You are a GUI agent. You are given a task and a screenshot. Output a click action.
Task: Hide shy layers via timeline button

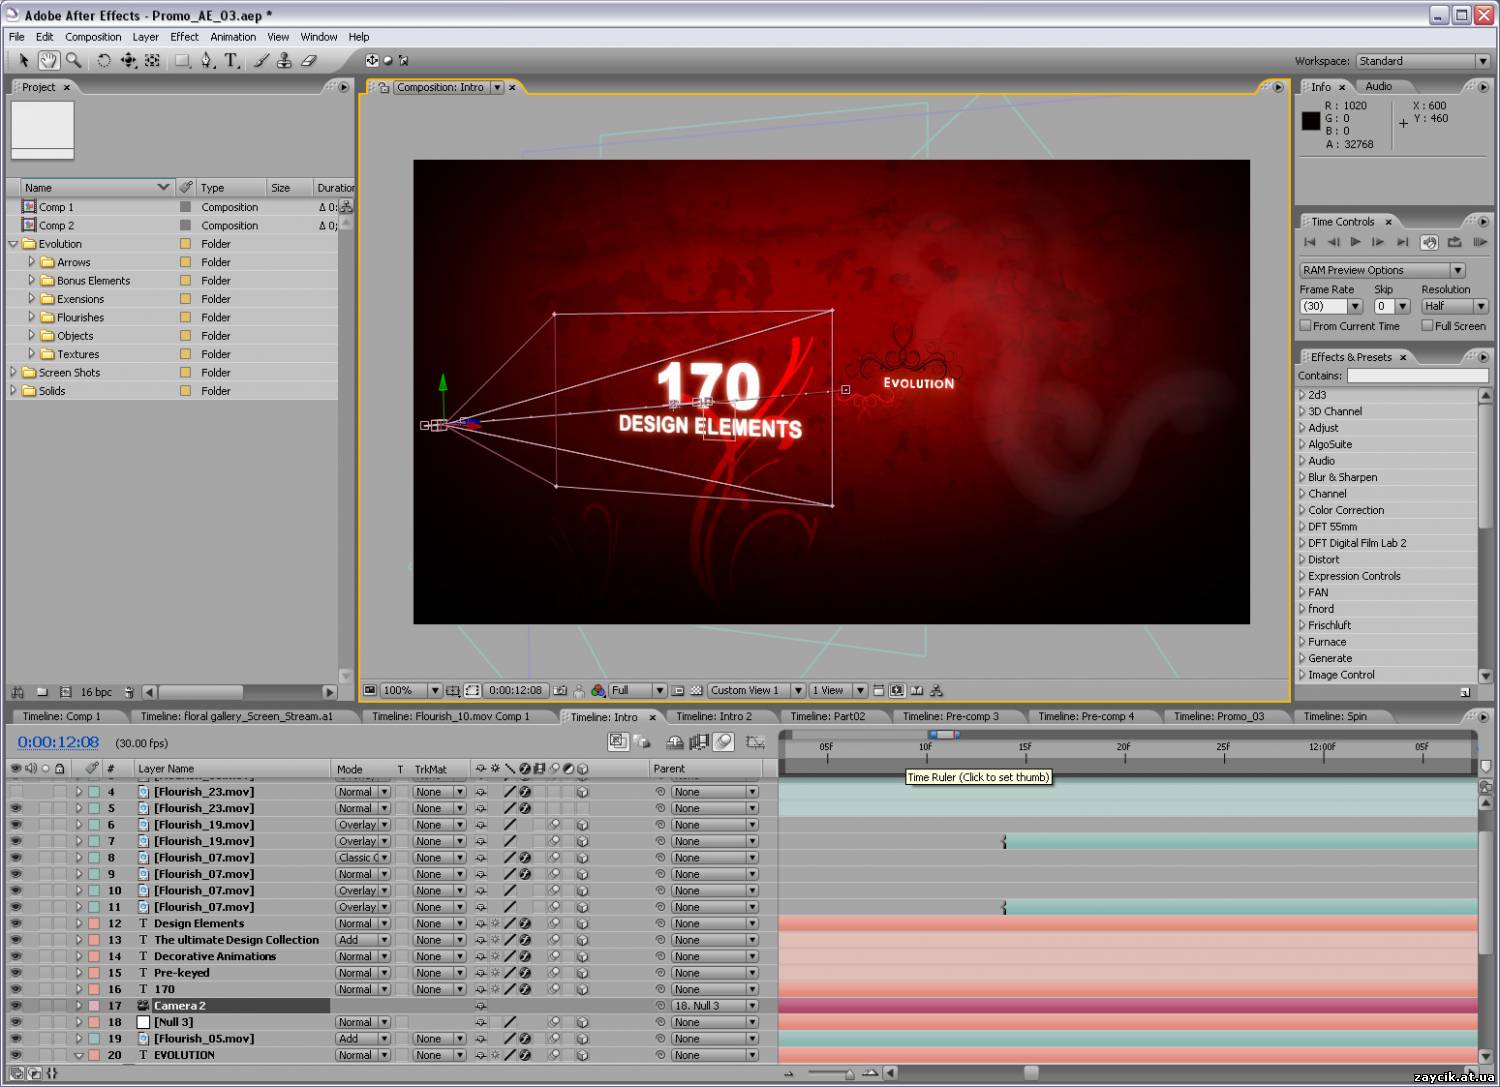675,742
